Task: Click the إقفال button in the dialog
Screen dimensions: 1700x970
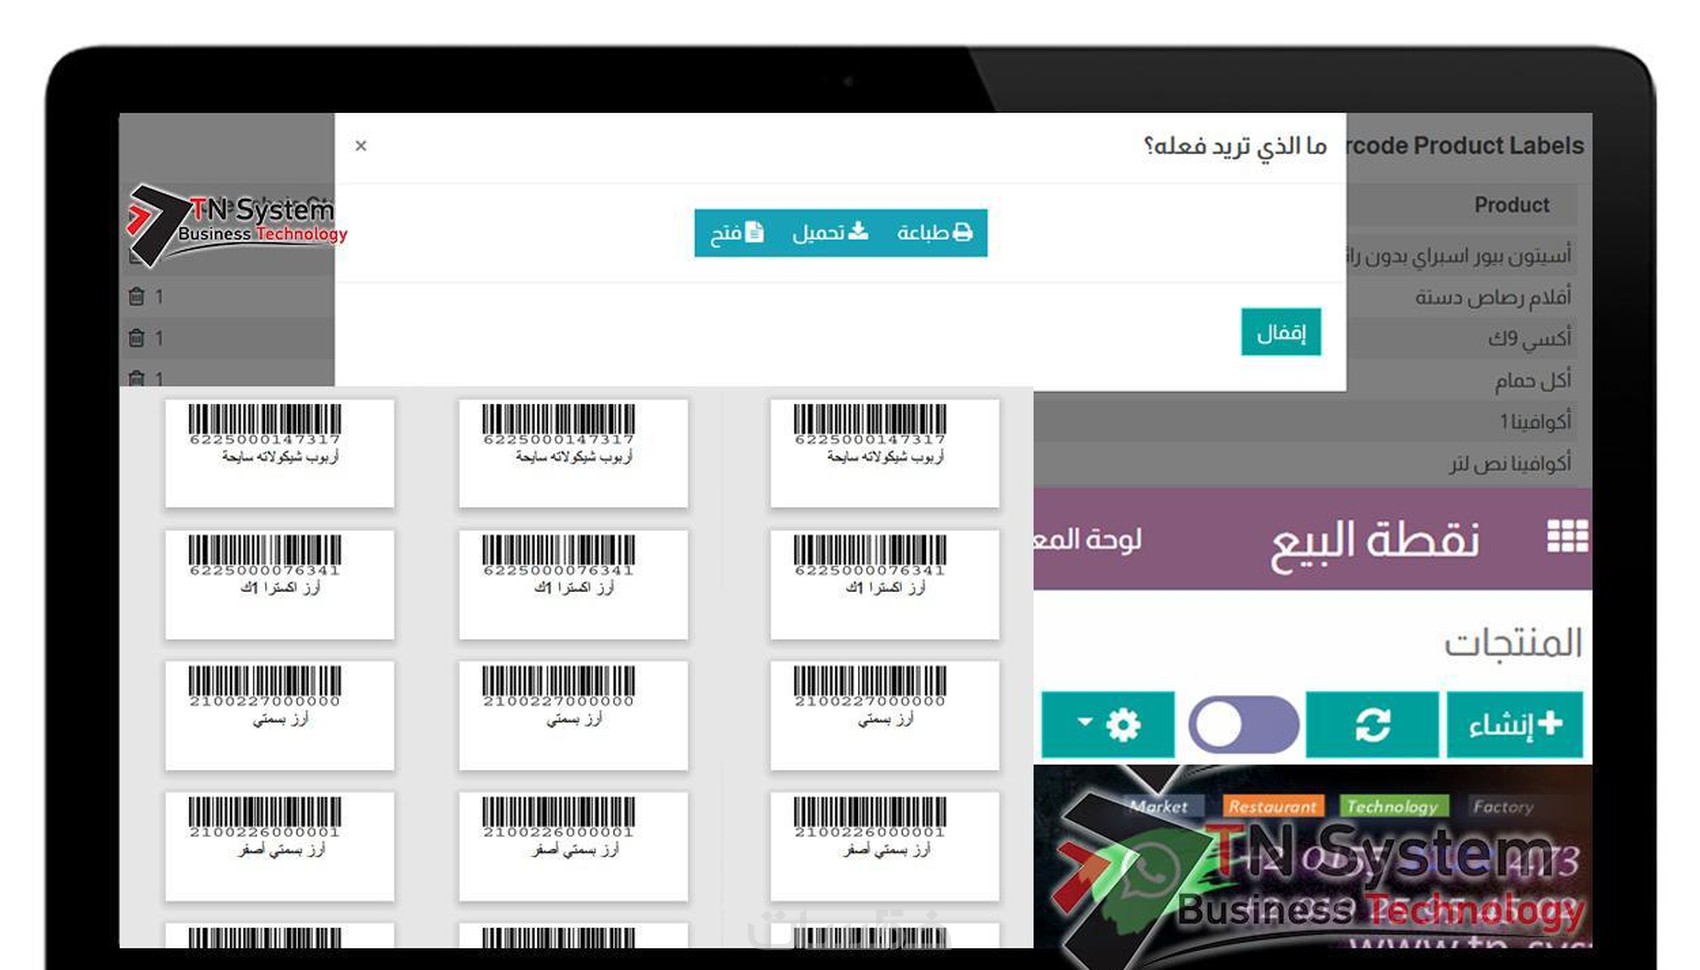Action: [1281, 332]
